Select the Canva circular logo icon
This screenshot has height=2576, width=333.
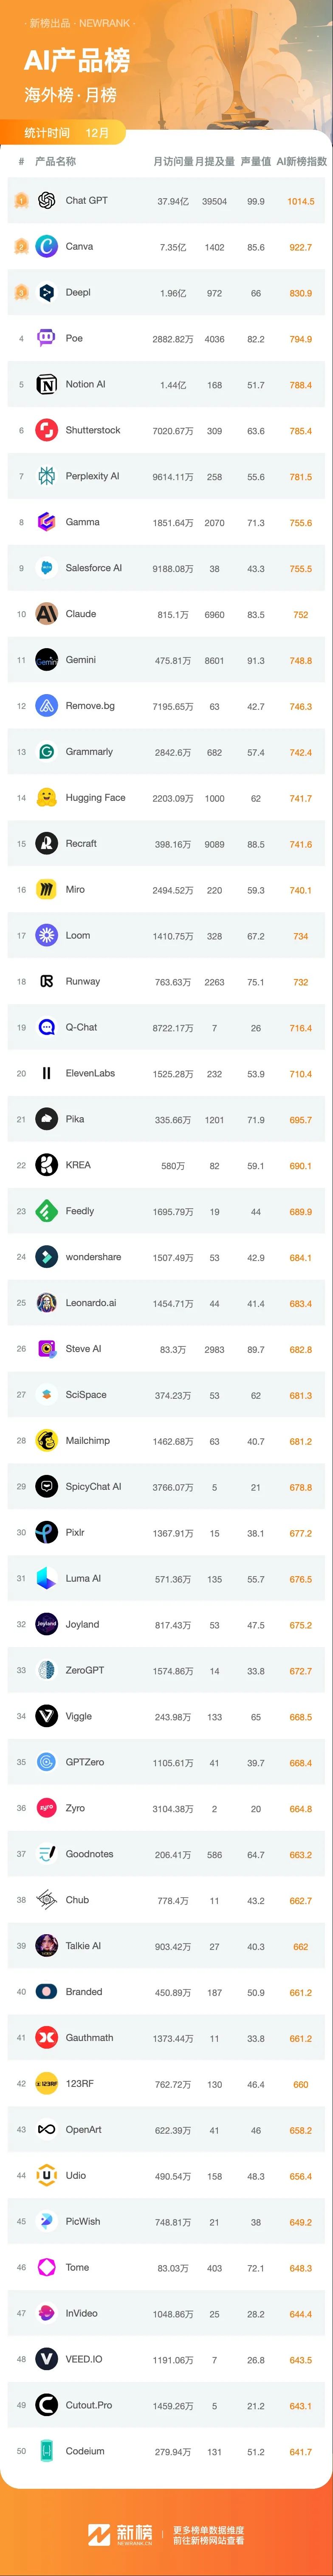[46, 247]
